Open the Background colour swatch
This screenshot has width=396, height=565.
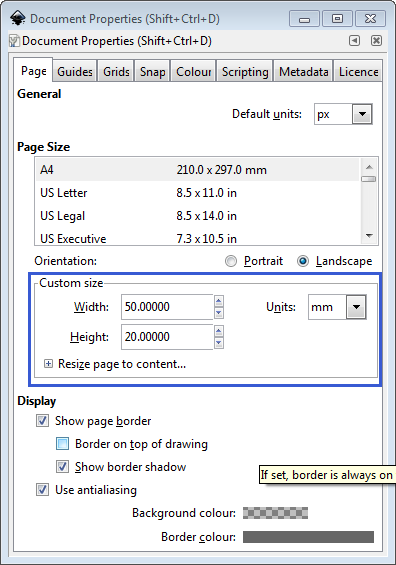coord(275,513)
